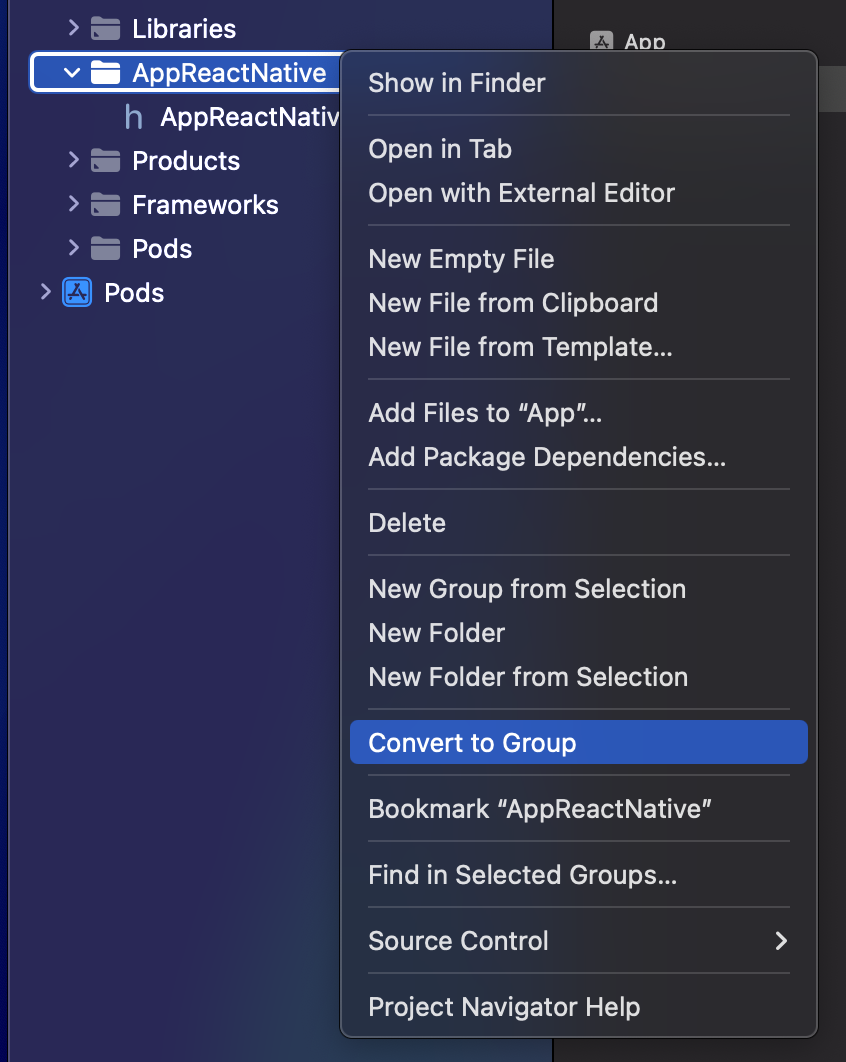Choose Convert to Group

[472, 743]
